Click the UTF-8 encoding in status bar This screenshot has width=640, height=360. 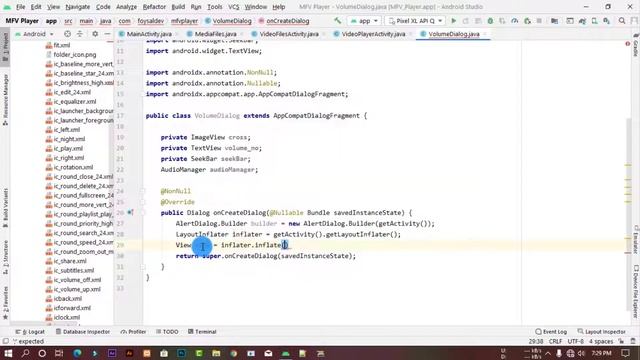click(576, 341)
